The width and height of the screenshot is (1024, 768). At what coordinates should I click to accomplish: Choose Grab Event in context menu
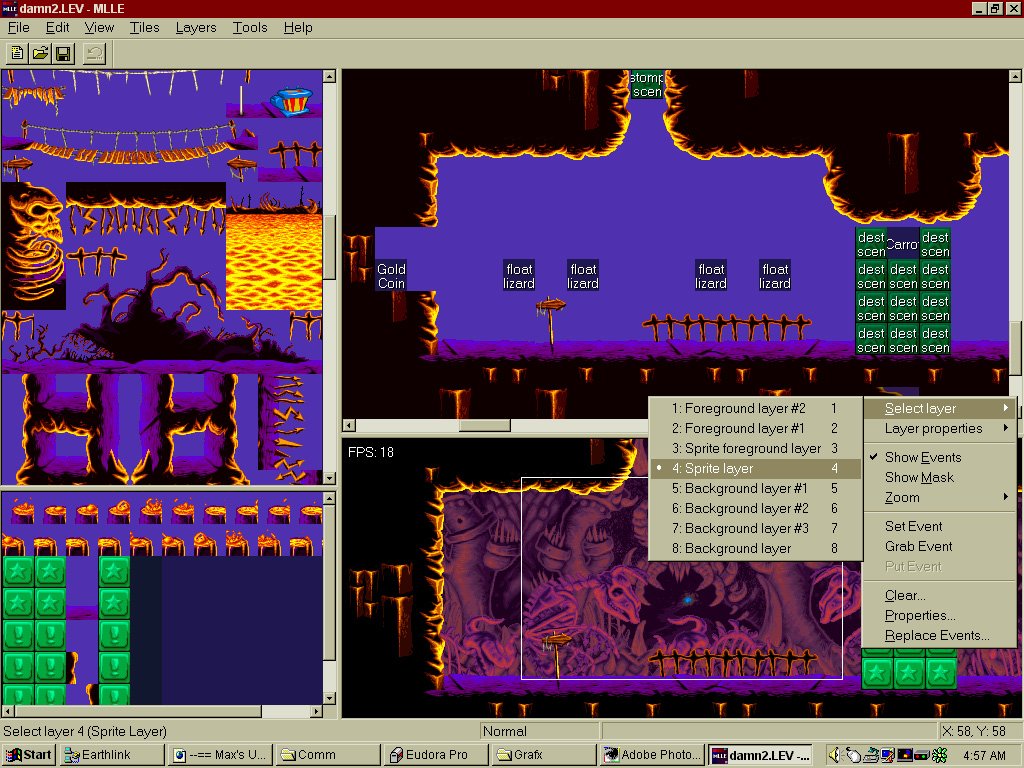[x=939, y=546]
